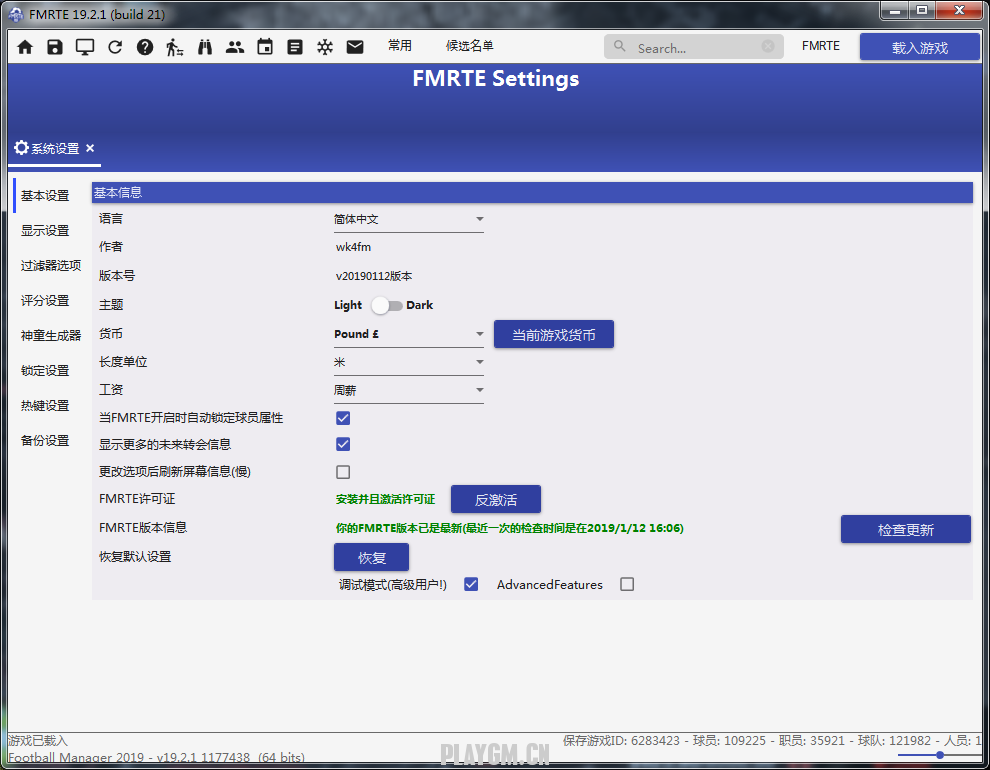Select 显示设置 in the sidebar
The width and height of the screenshot is (990, 770).
[45, 230]
